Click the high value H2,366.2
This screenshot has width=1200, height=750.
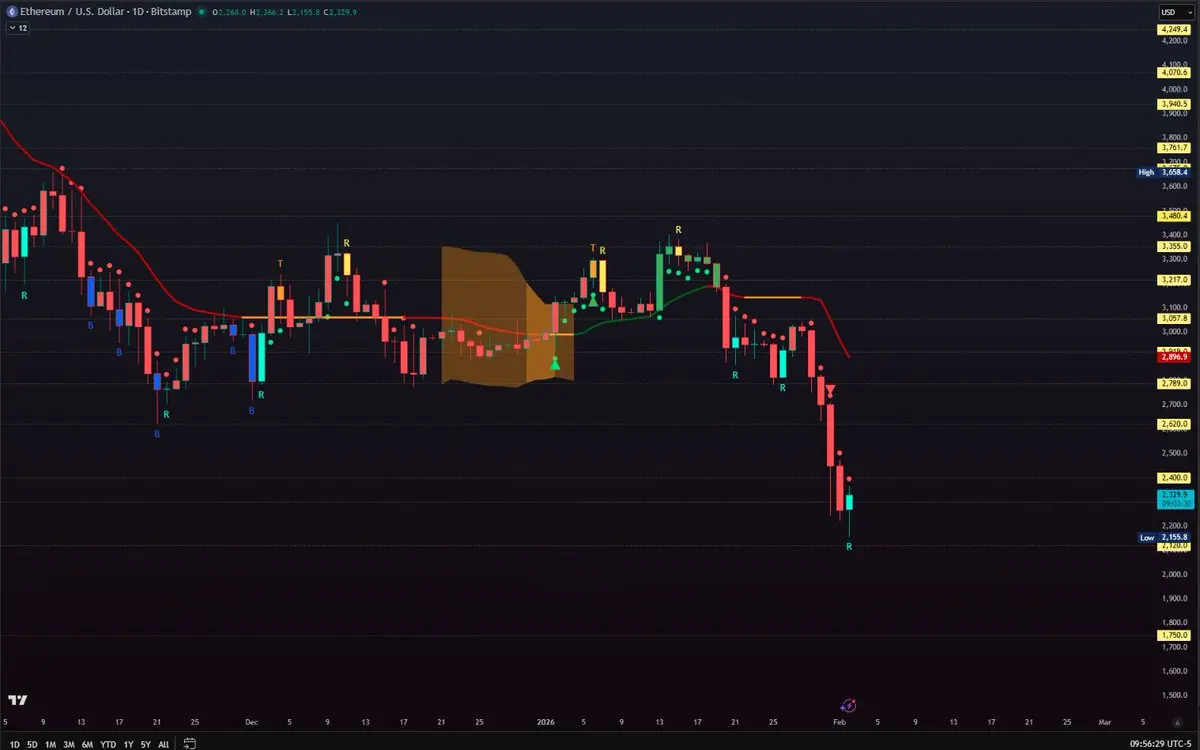(267, 12)
